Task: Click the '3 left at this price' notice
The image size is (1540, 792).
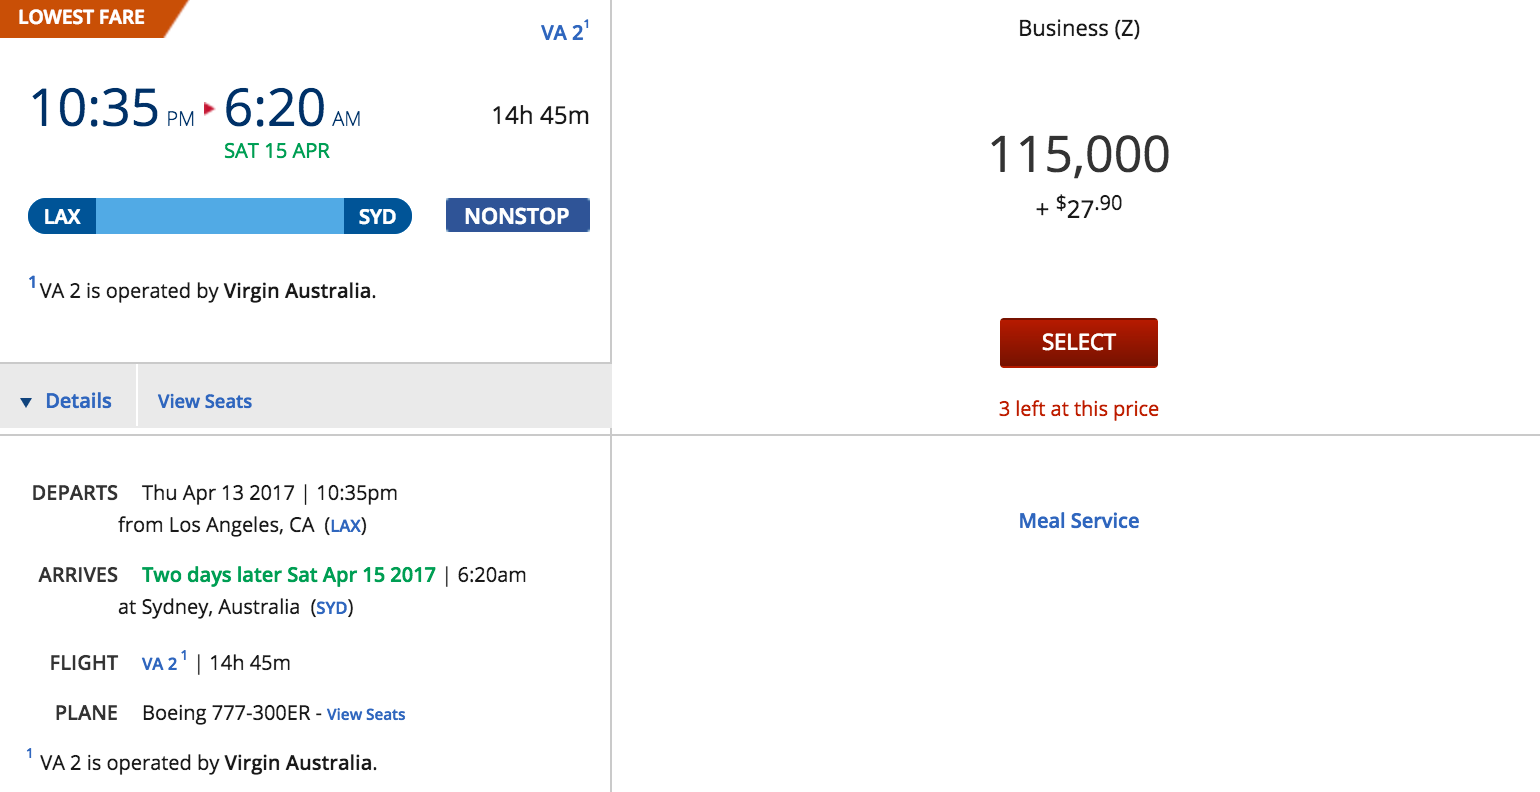Action: (x=1078, y=408)
